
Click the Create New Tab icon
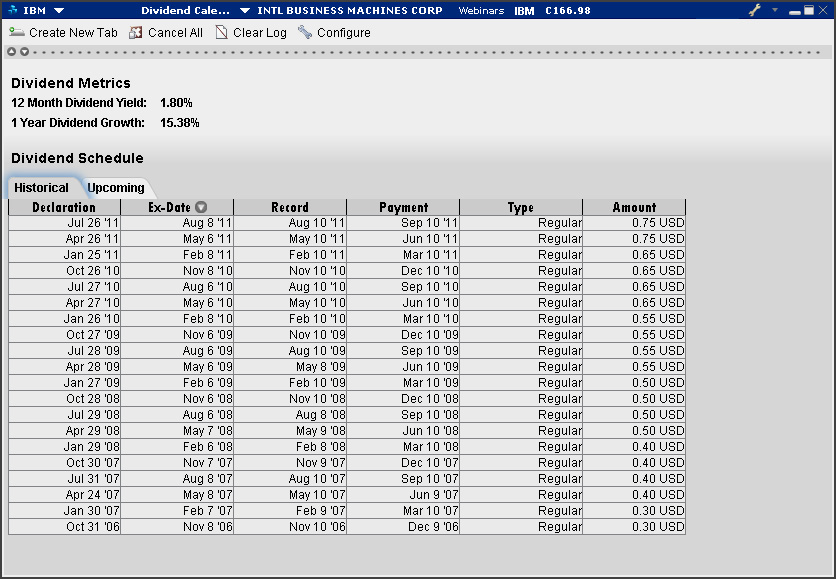tap(17, 33)
